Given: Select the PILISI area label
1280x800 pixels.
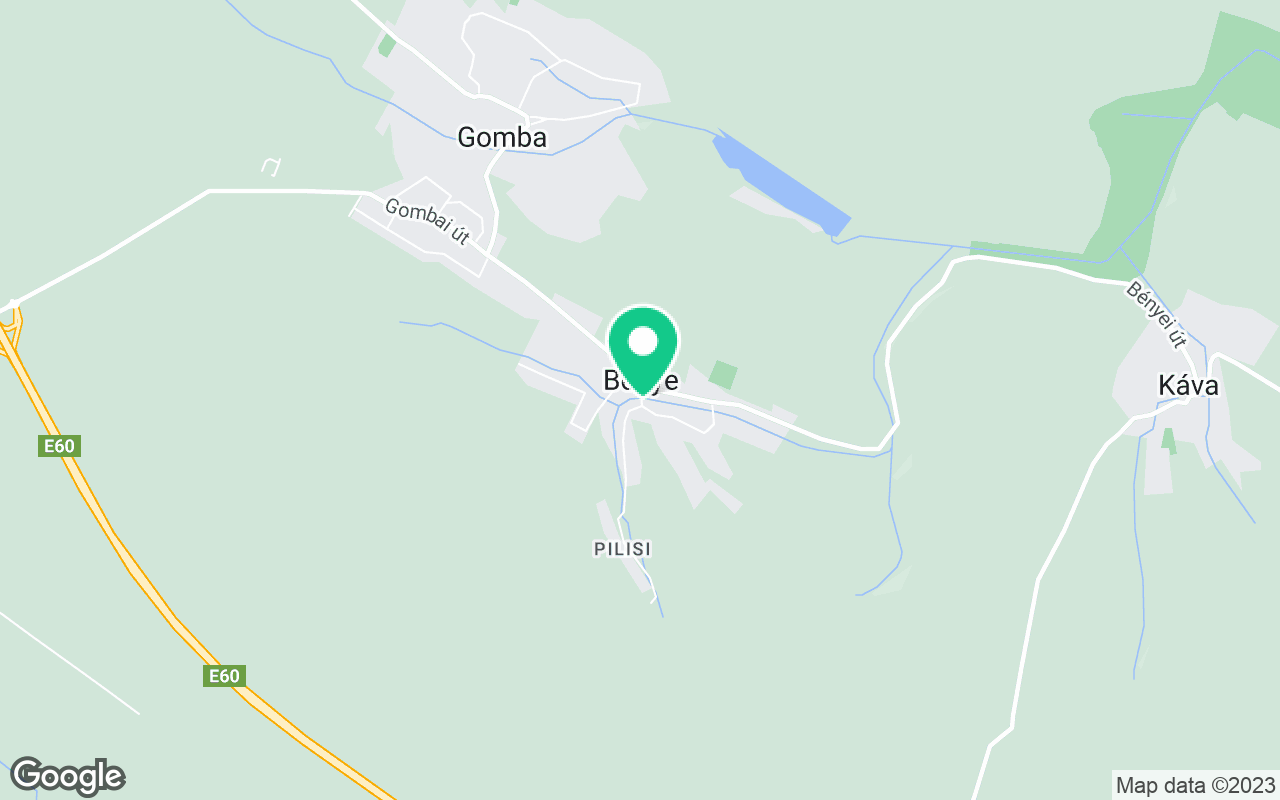Looking at the screenshot, I should (x=622, y=549).
